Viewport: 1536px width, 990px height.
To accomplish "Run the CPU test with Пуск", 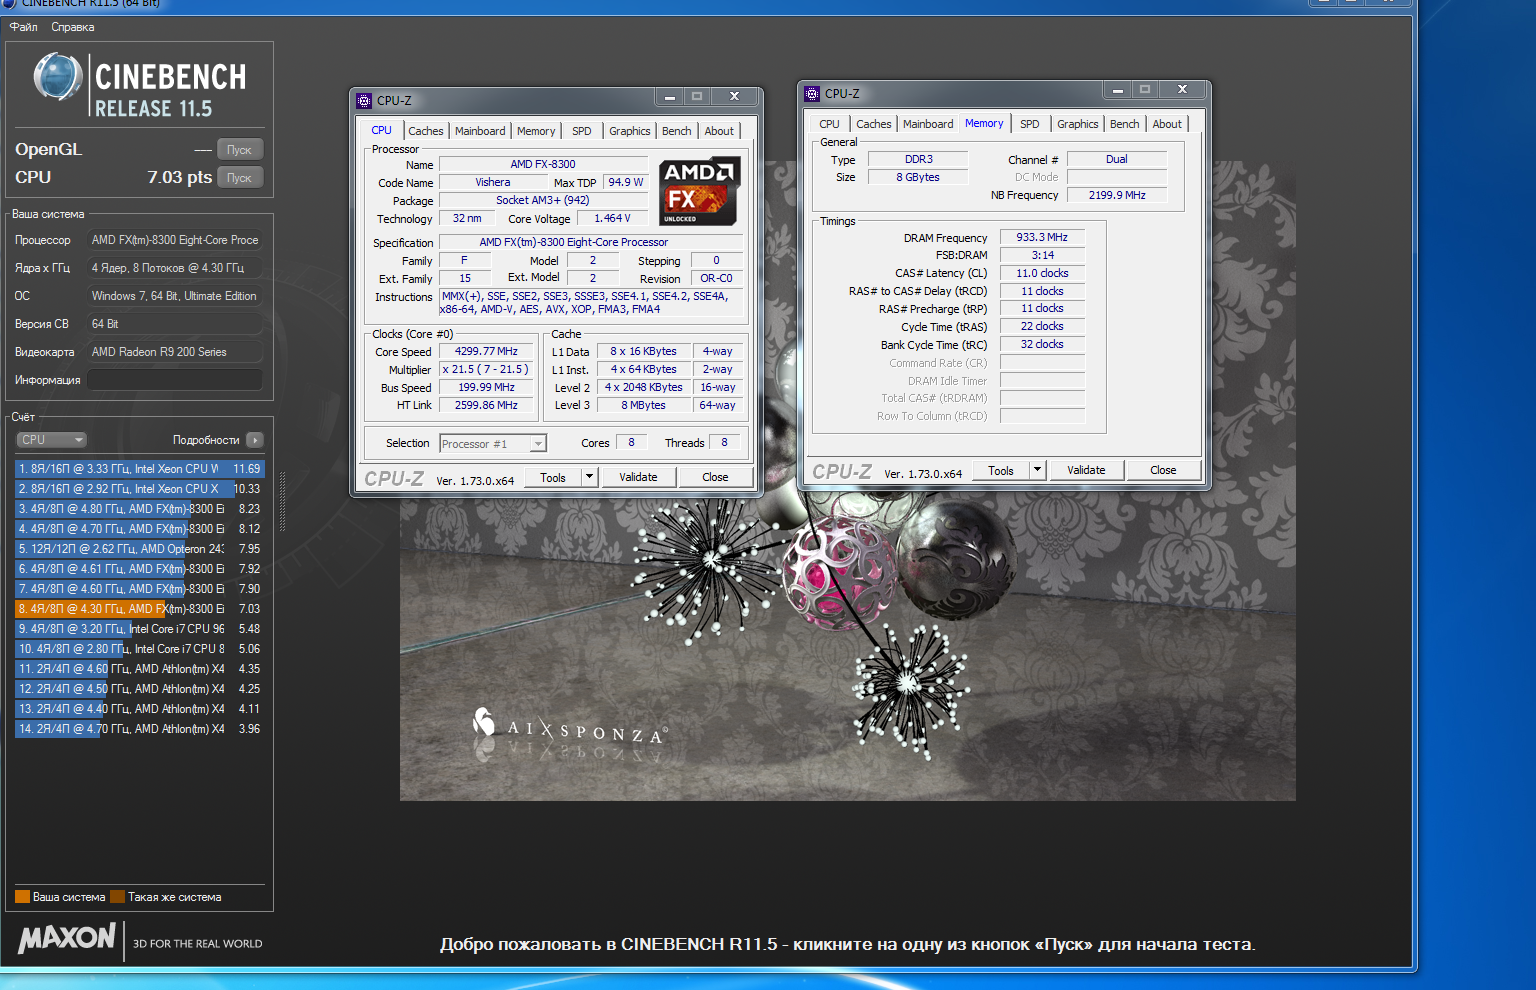I will coord(239,177).
